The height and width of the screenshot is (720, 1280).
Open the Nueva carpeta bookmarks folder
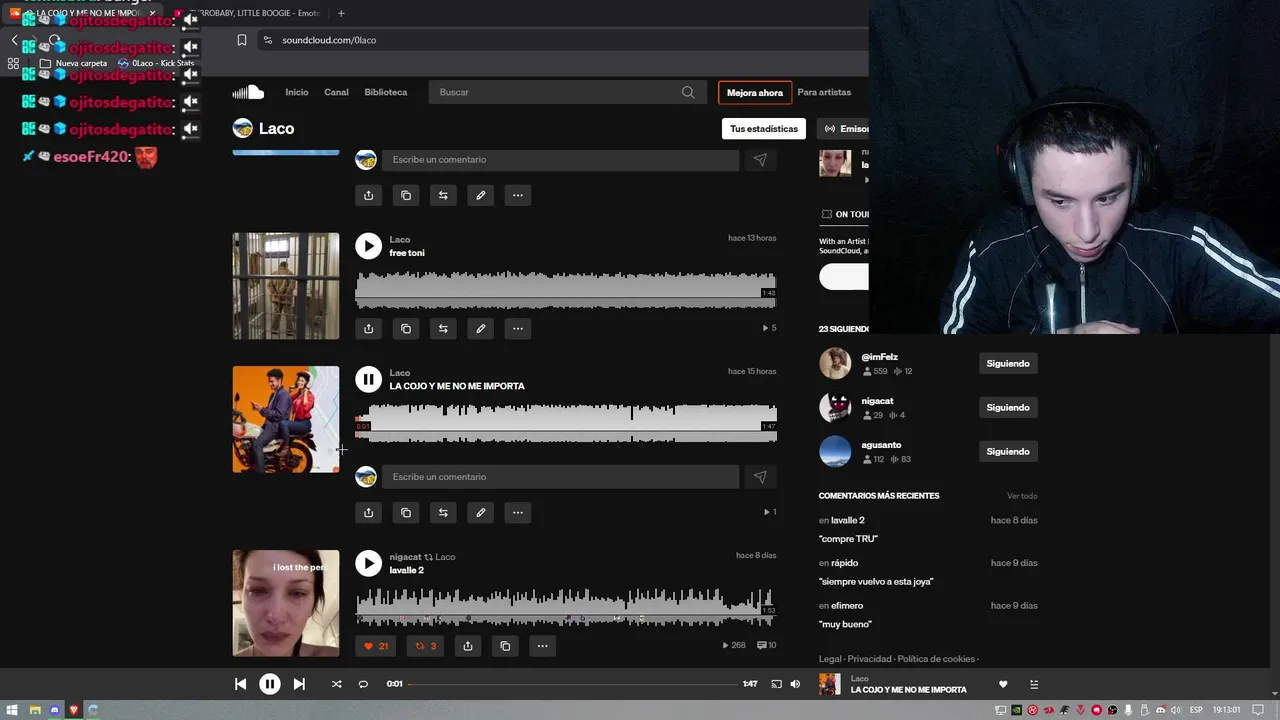[74, 63]
